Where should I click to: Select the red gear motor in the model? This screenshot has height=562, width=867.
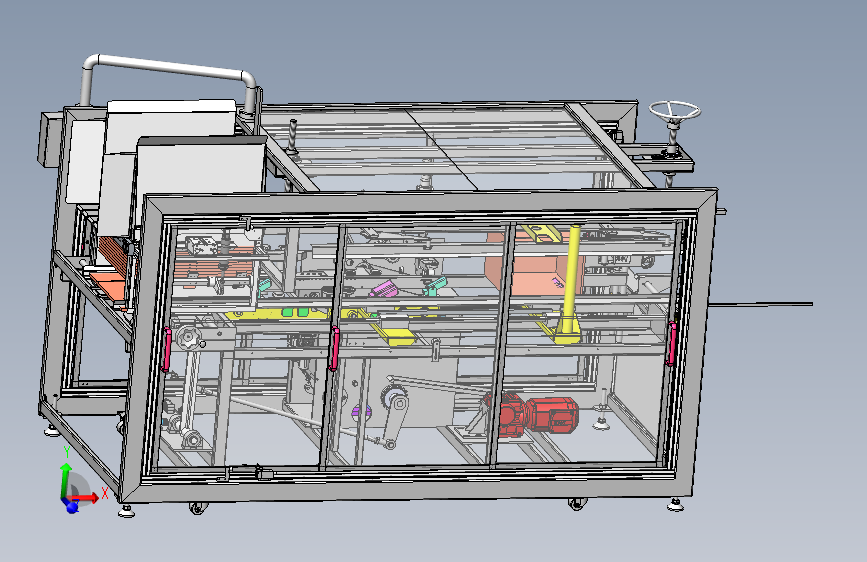(531, 415)
